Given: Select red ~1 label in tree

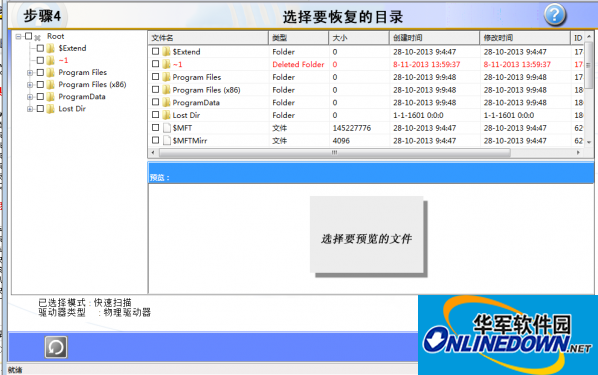Looking at the screenshot, I should [63, 60].
